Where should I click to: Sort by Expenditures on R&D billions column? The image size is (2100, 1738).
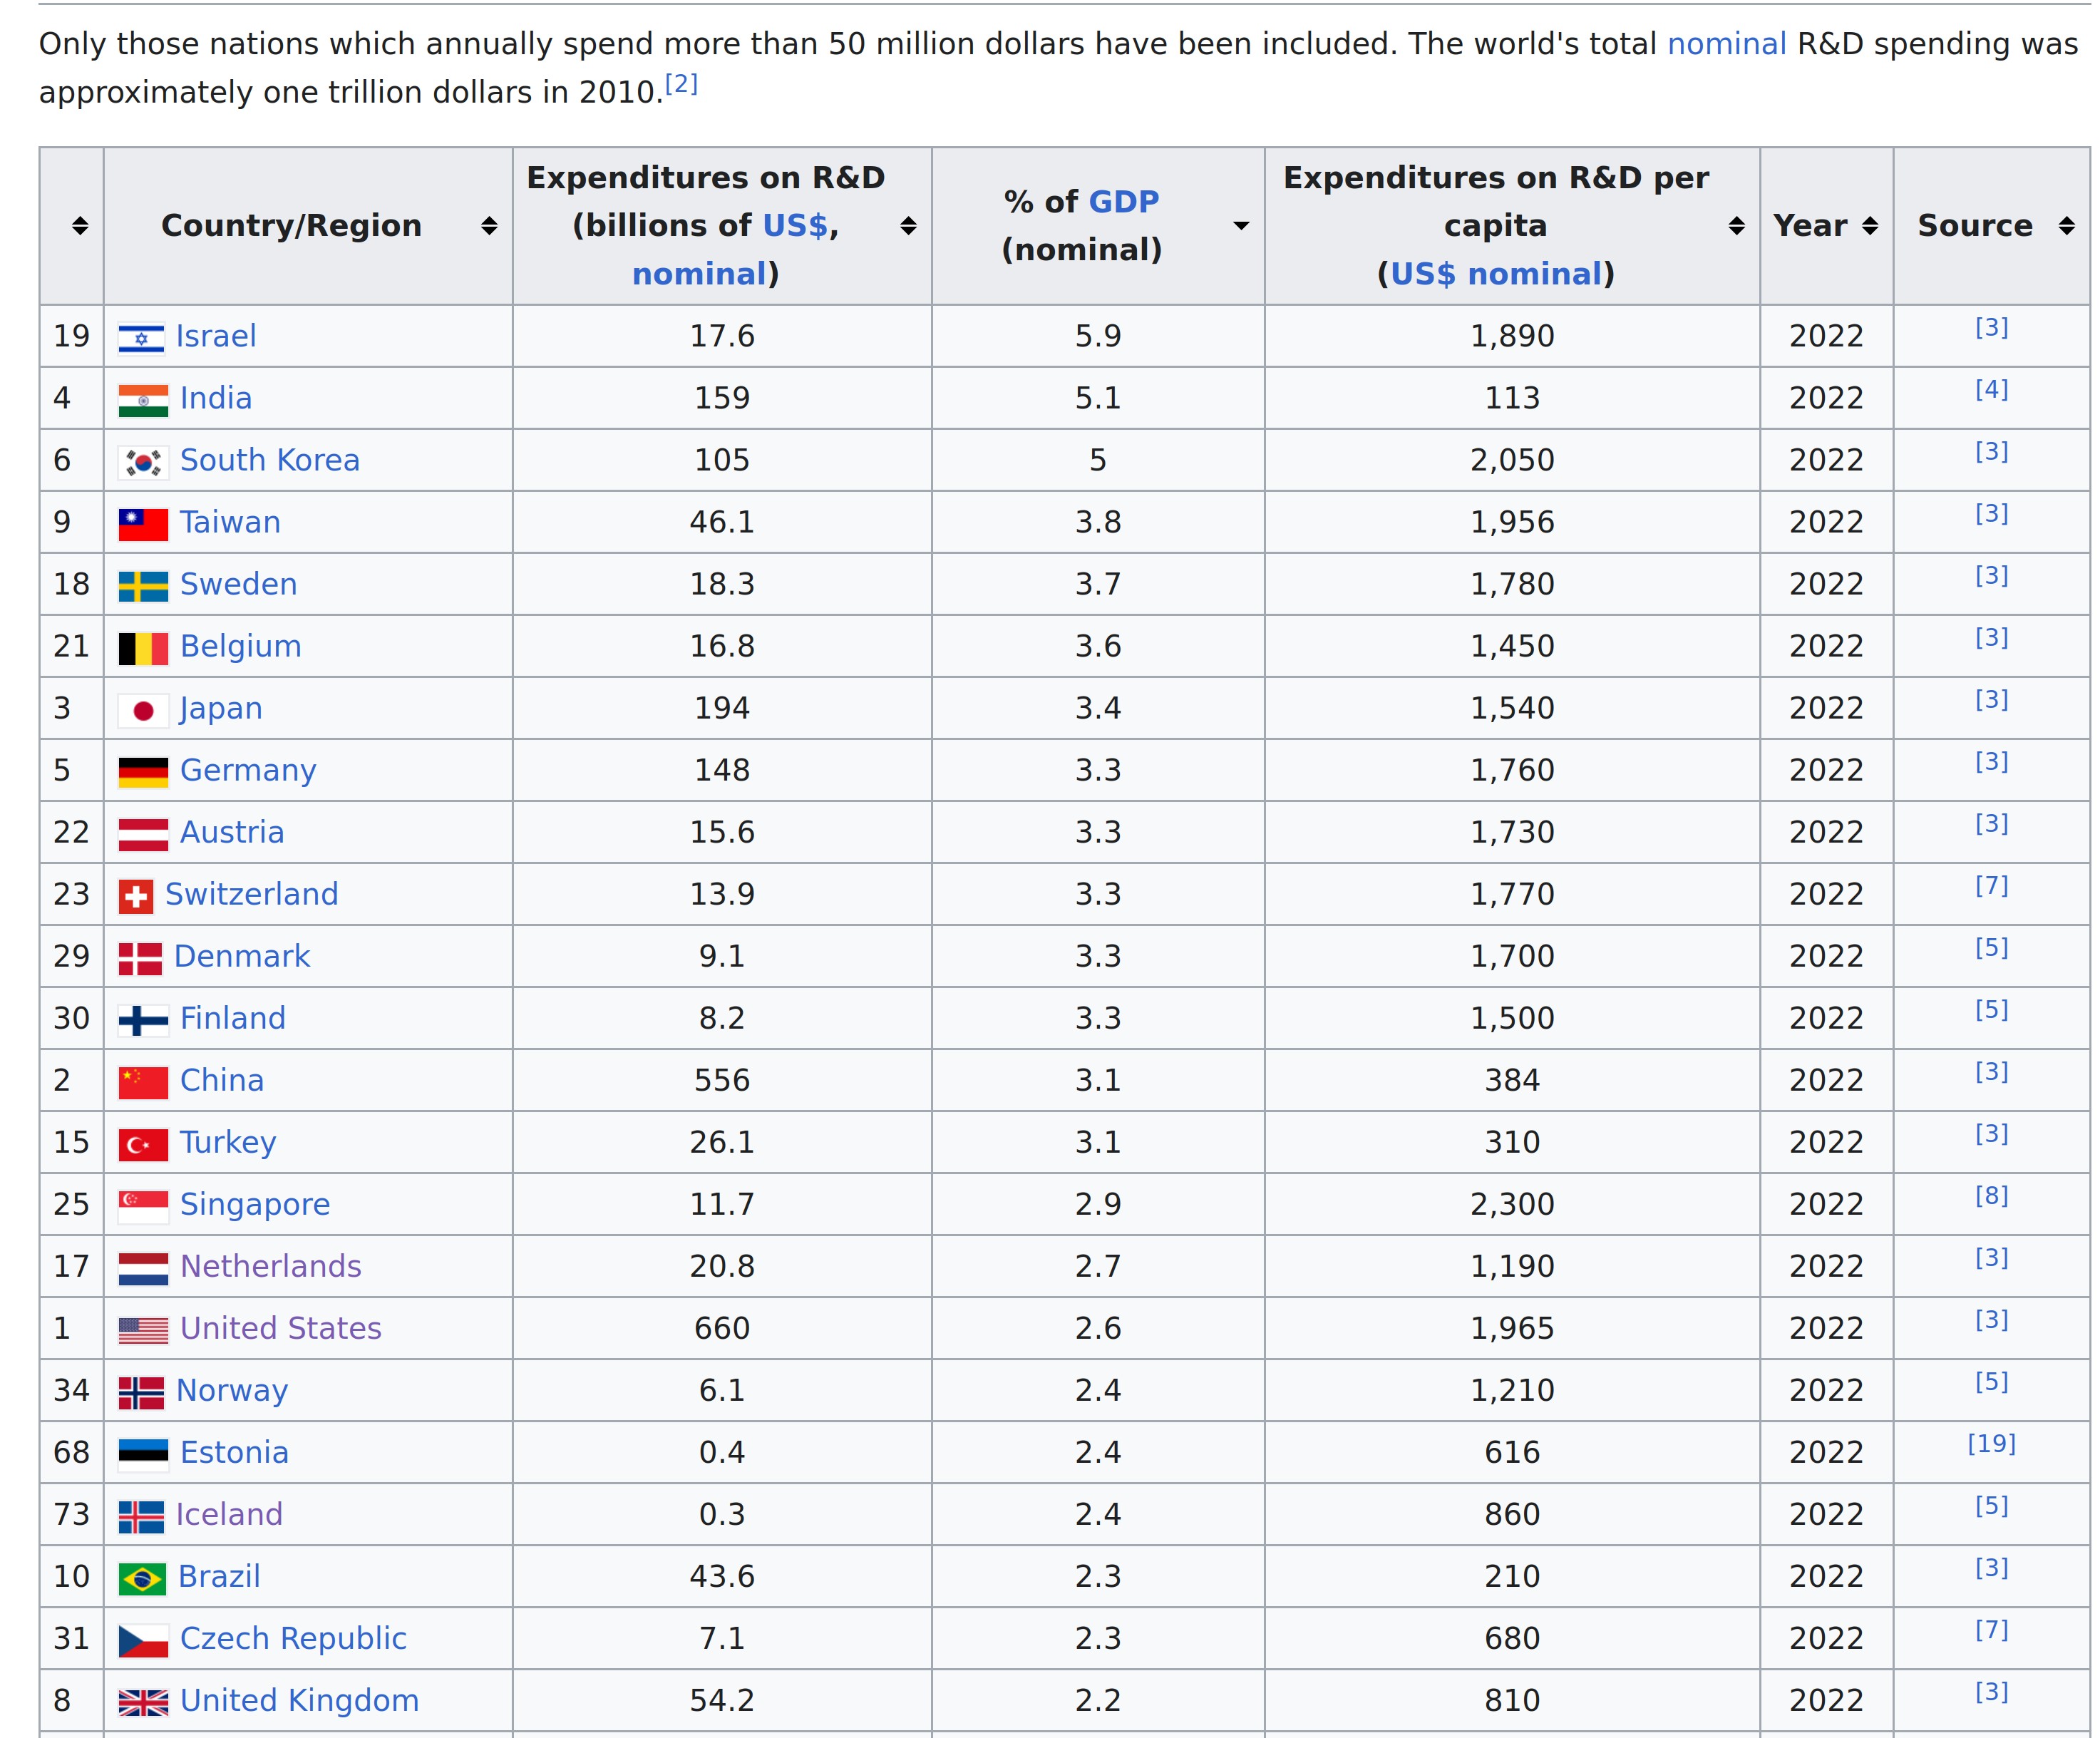[x=908, y=226]
